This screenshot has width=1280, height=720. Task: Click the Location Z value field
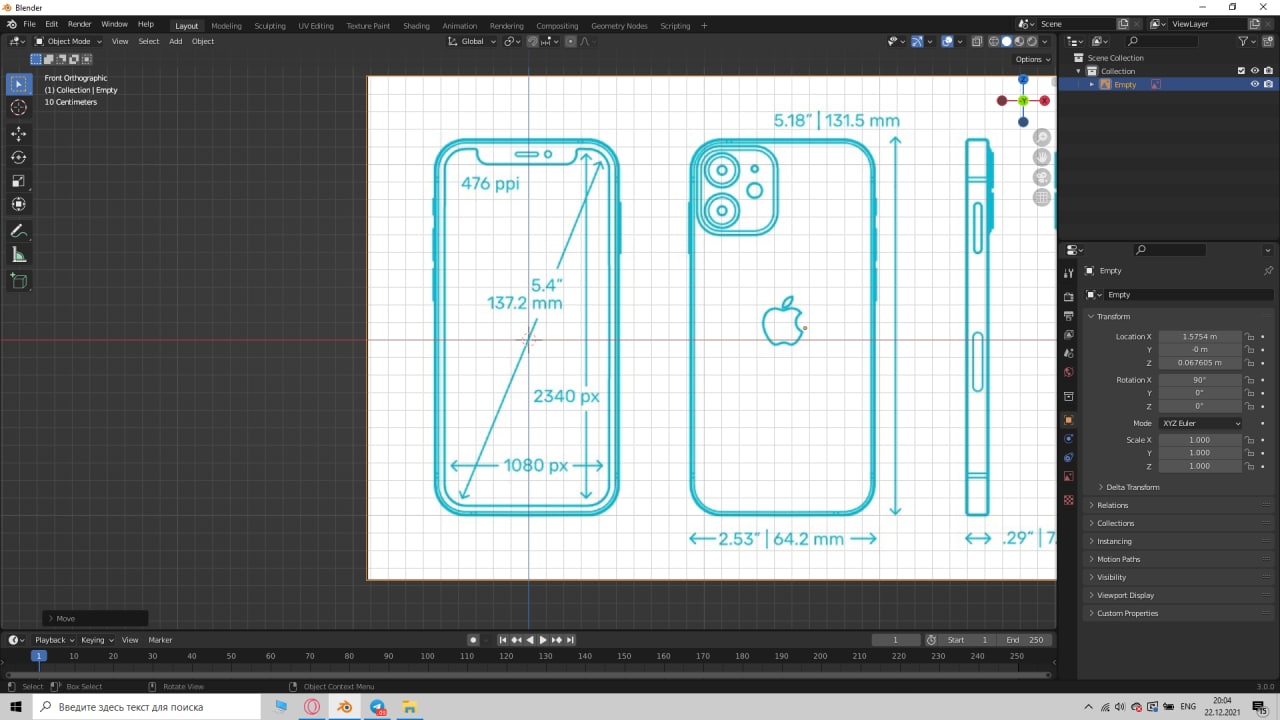1200,363
